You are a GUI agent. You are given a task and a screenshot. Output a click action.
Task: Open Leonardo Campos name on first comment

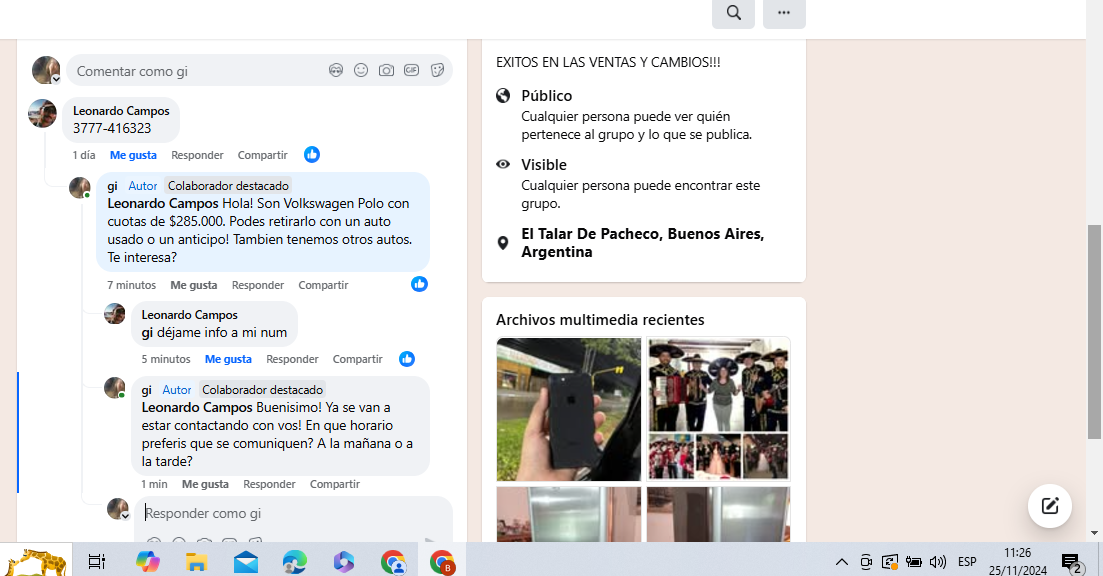click(121, 110)
